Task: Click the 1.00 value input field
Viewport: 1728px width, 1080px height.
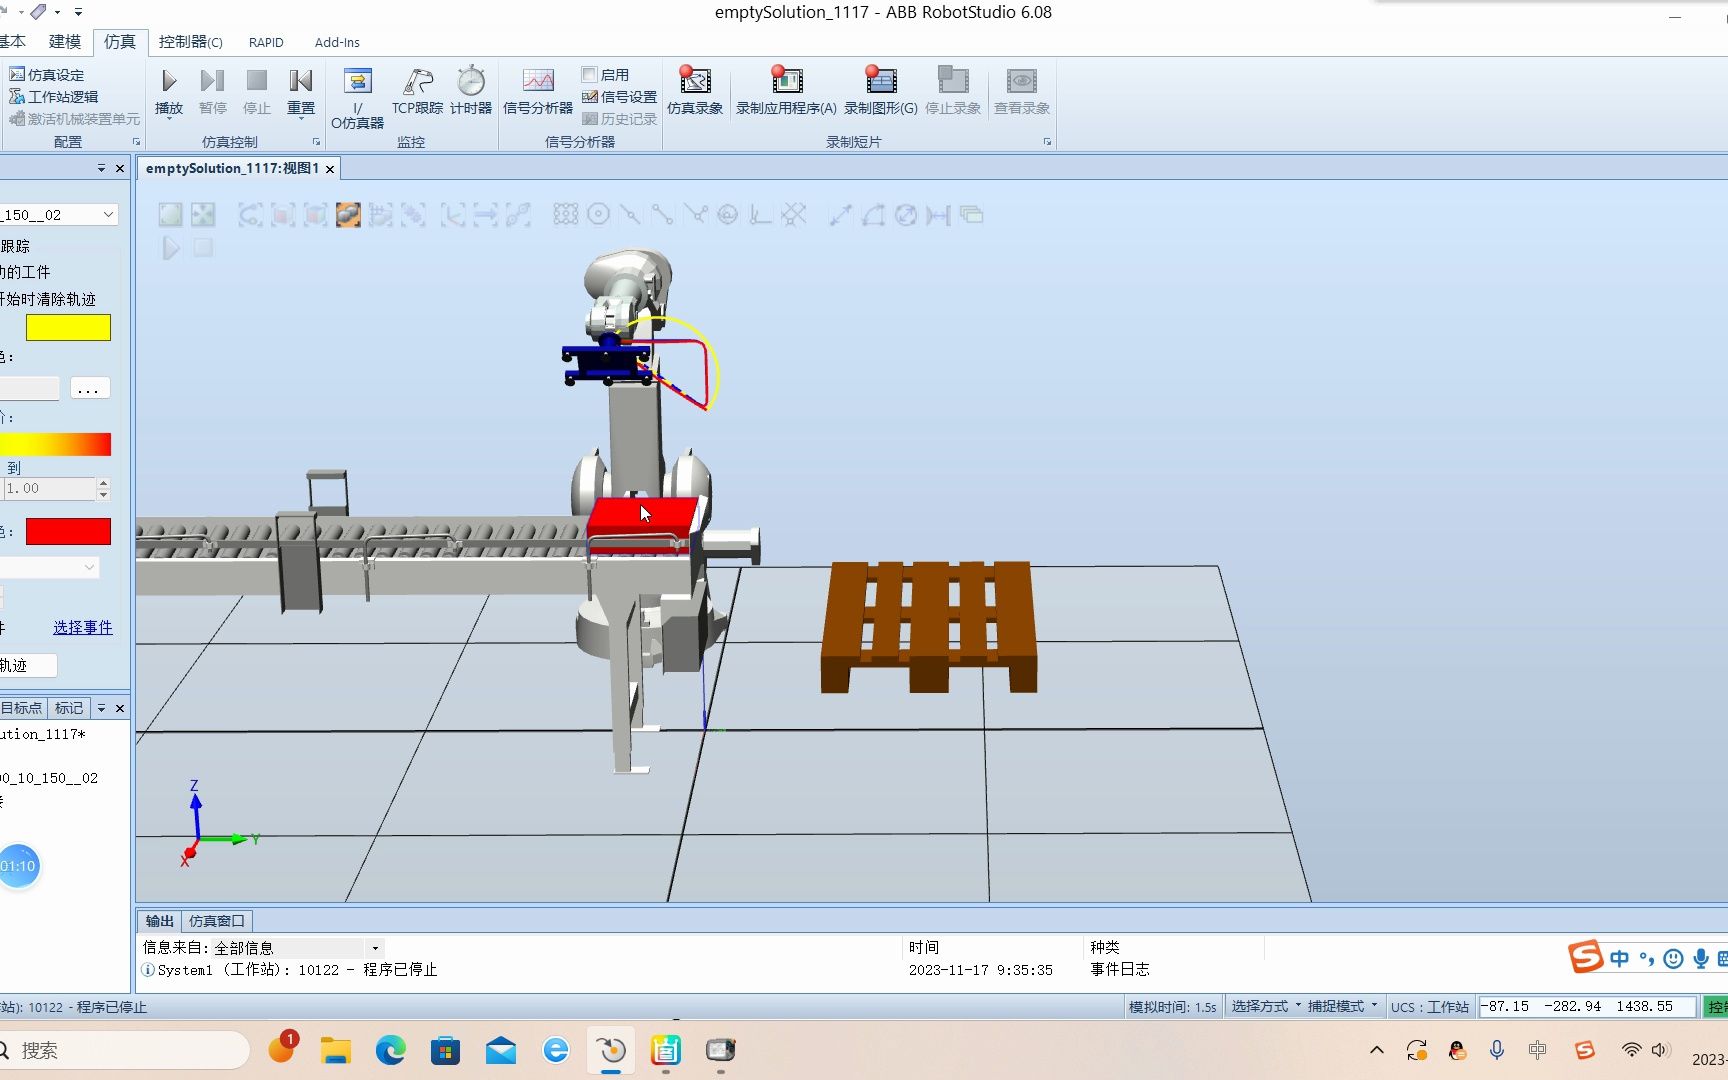Action: coord(49,489)
